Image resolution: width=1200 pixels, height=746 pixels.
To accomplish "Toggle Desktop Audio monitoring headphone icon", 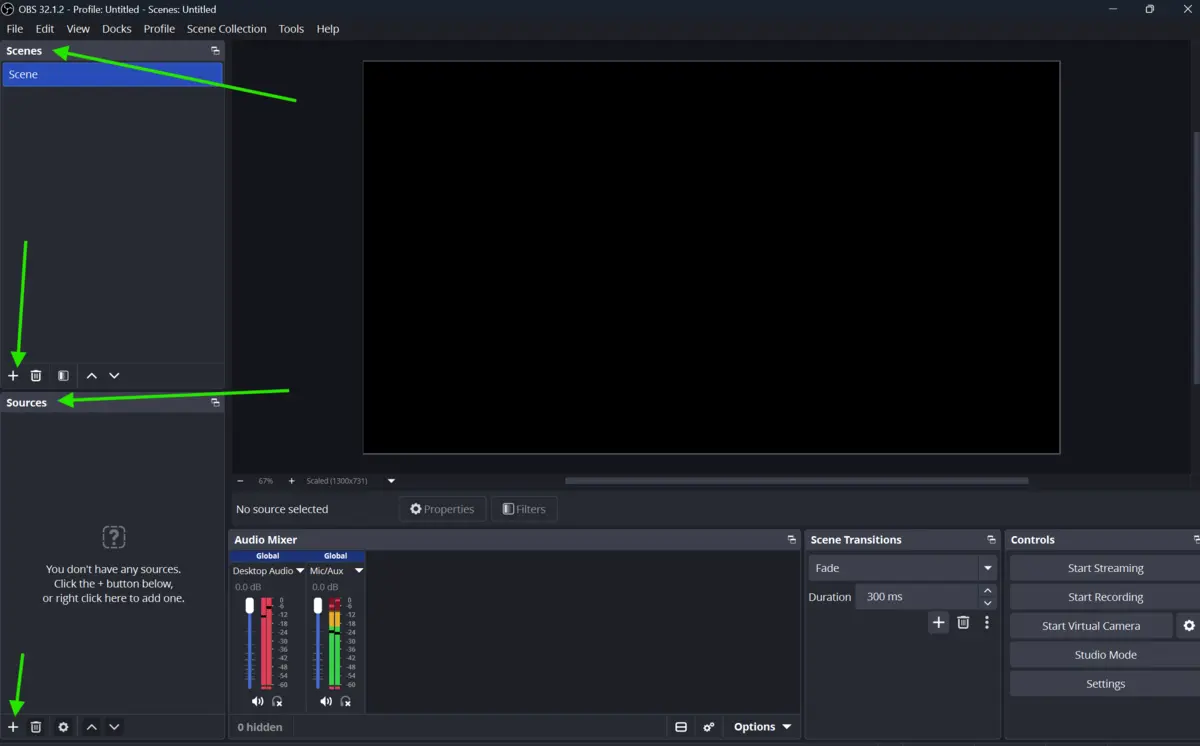I will click(x=277, y=702).
